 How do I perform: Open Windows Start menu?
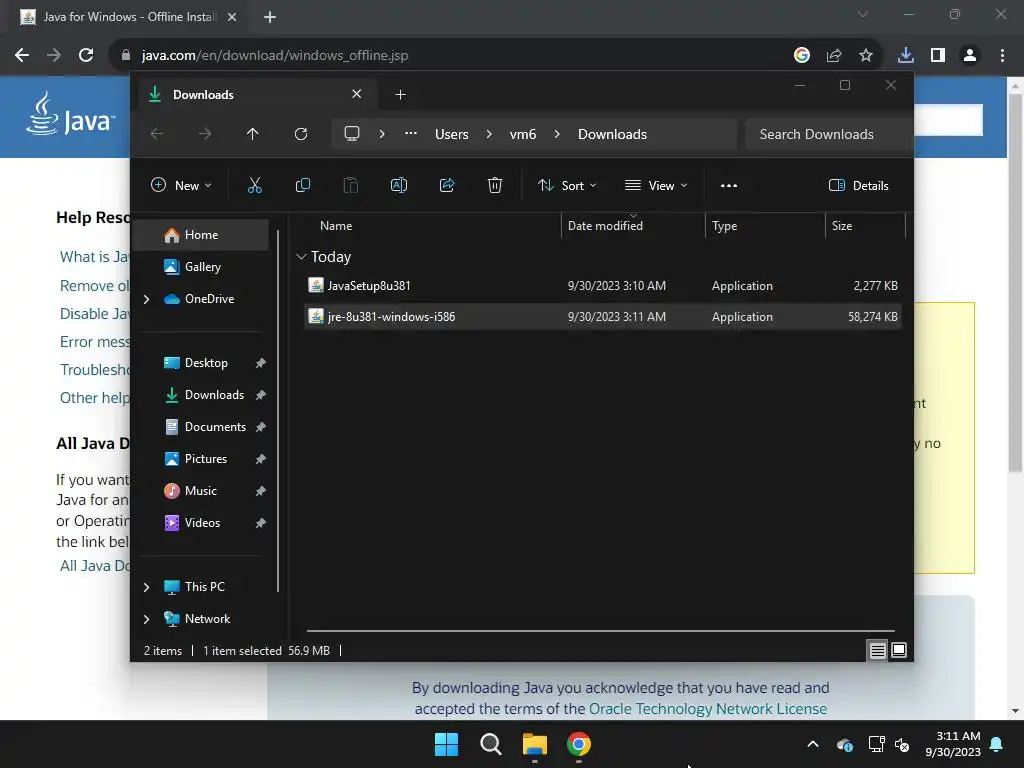point(447,744)
